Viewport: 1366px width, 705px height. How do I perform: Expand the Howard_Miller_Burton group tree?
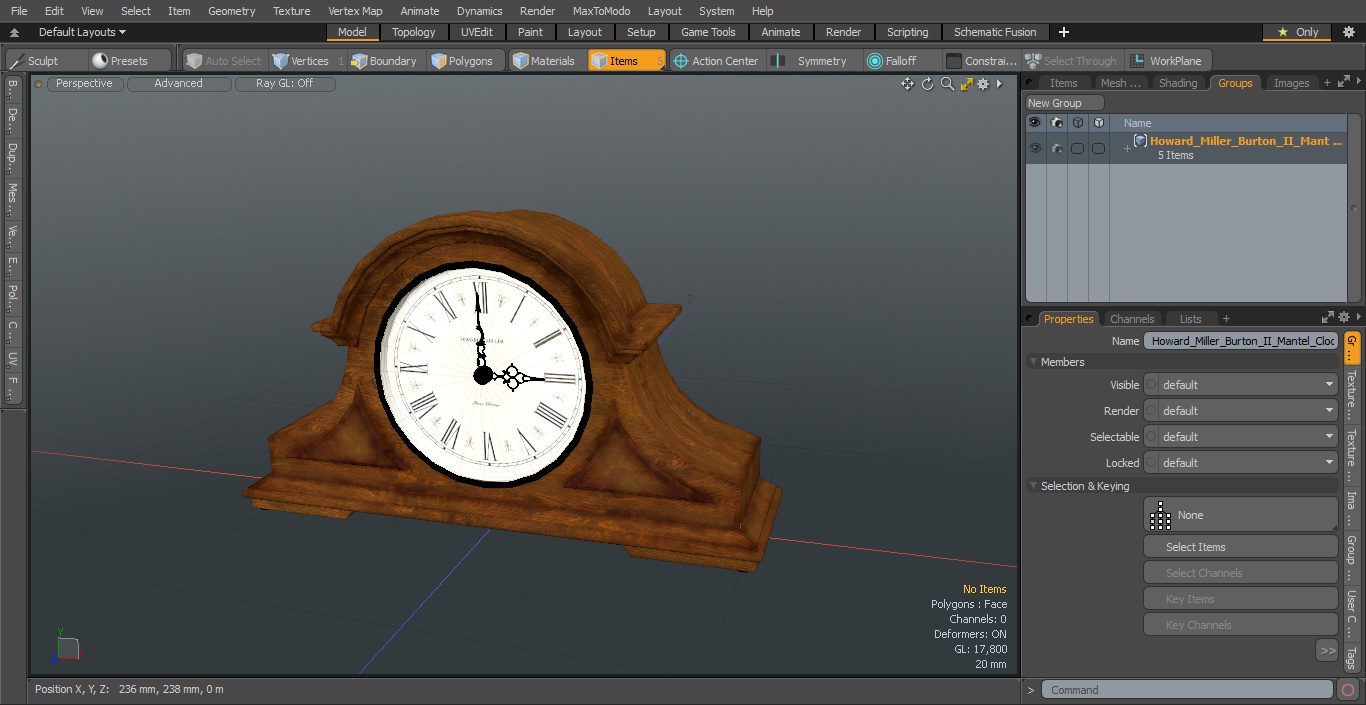click(x=1127, y=149)
